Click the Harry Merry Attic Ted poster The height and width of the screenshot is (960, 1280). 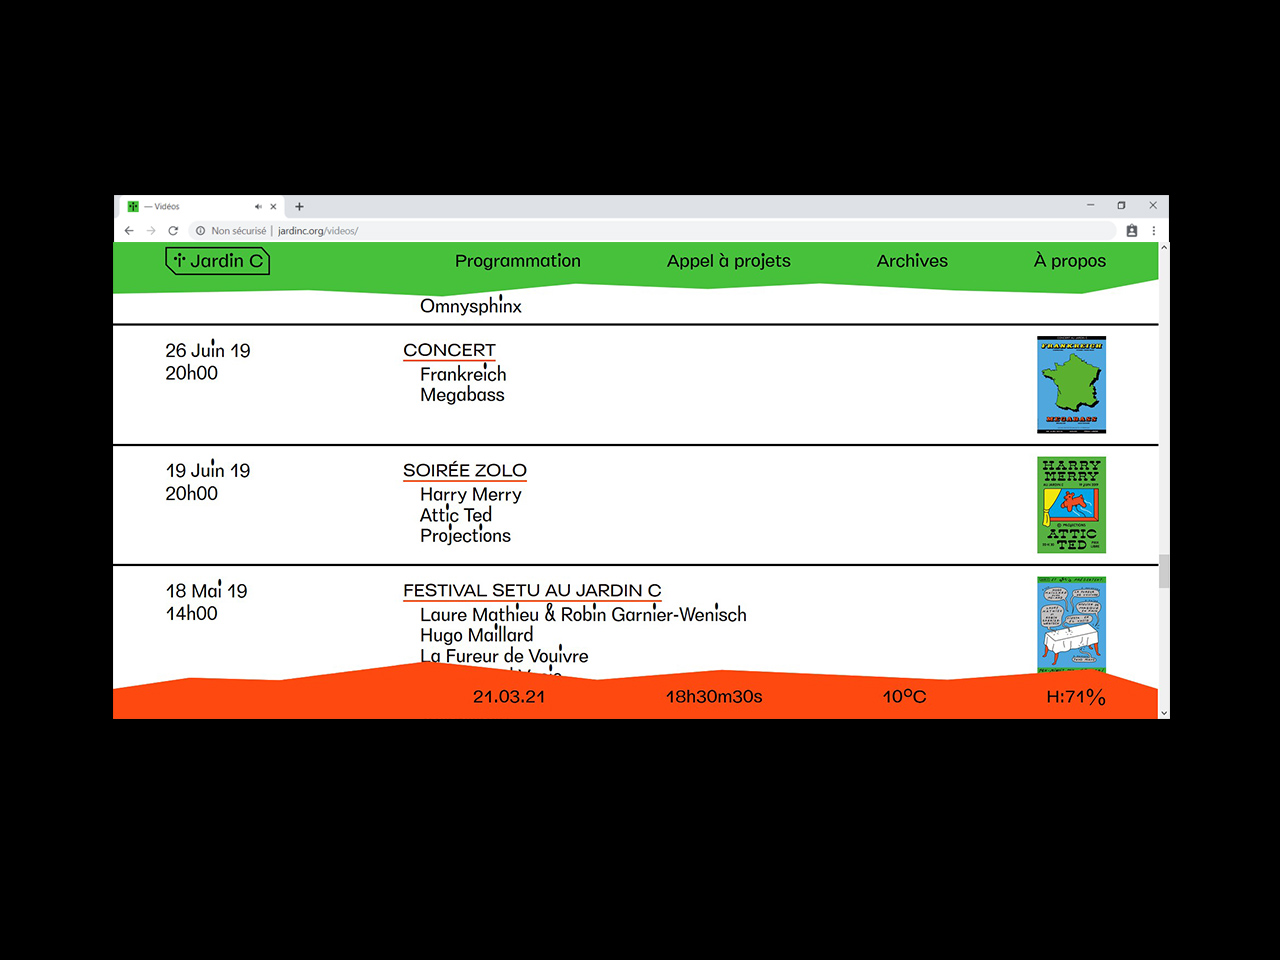click(1071, 505)
